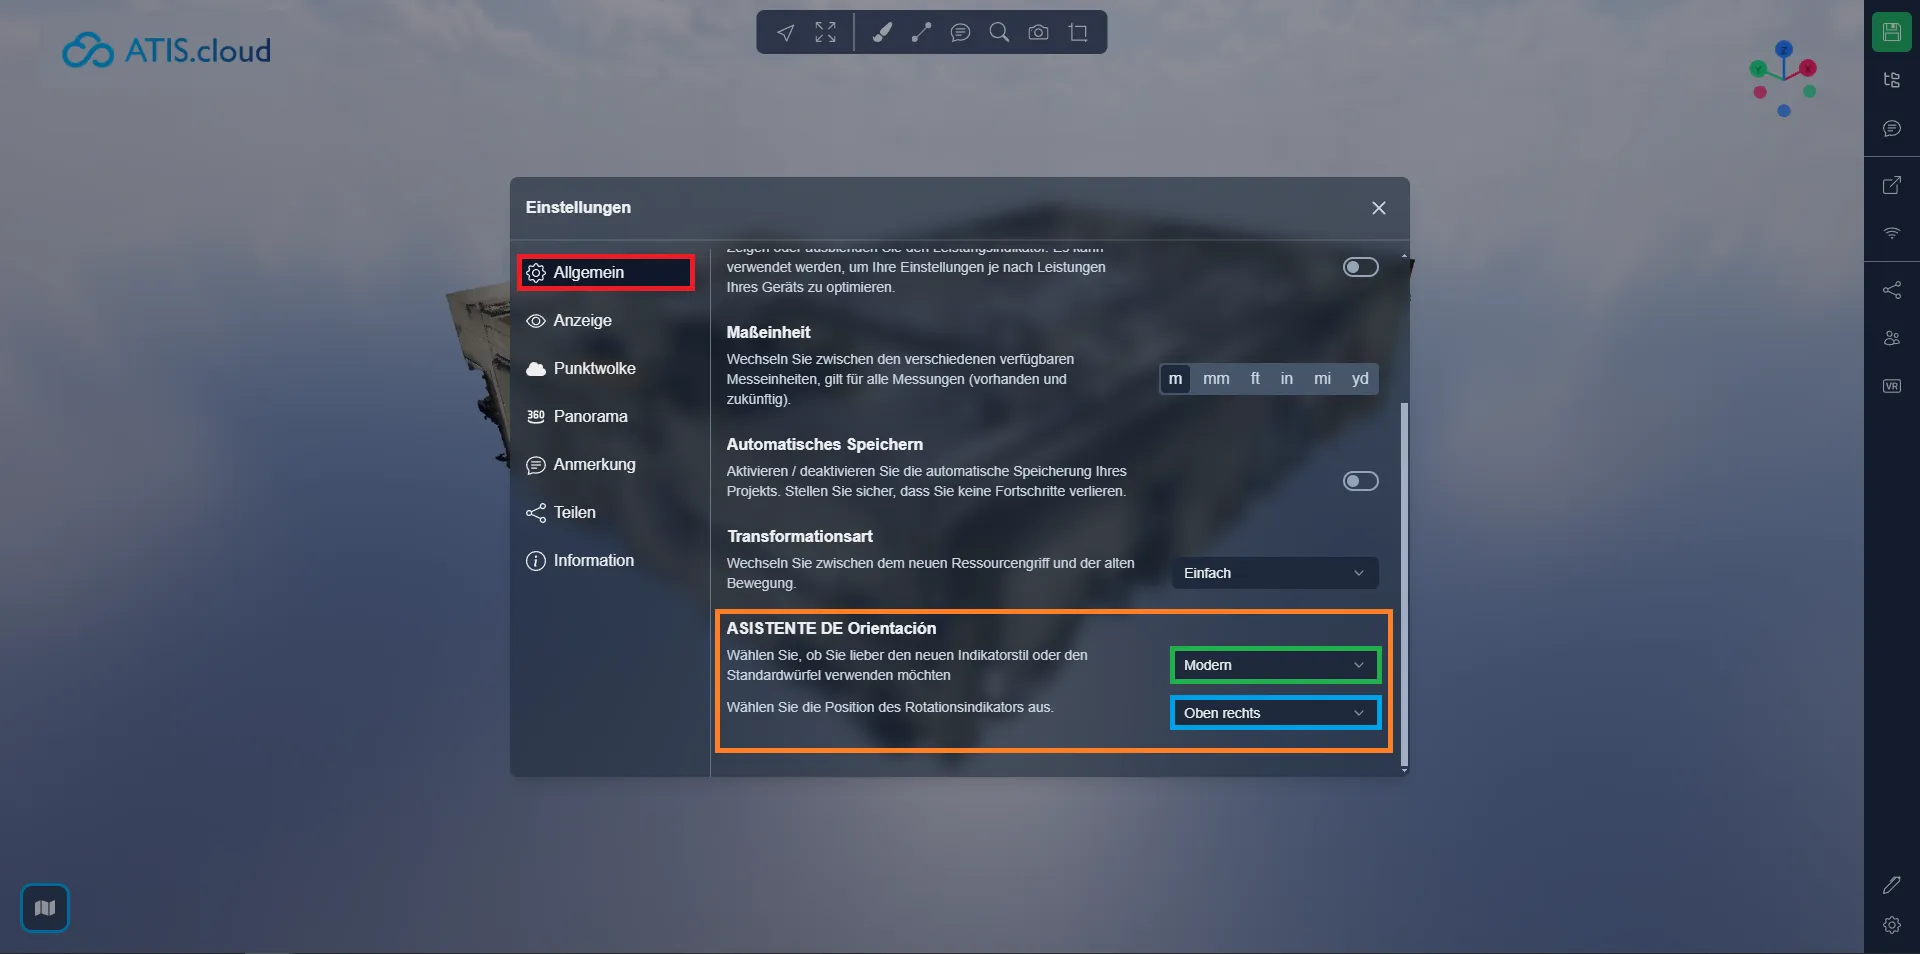
Task: Expand the Modern indicator style dropdown
Action: (1274, 665)
